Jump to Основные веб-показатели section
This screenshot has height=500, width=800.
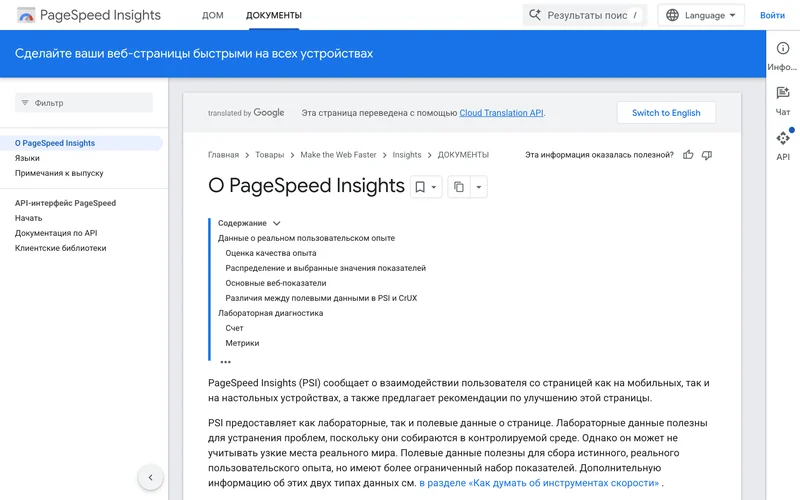point(276,283)
